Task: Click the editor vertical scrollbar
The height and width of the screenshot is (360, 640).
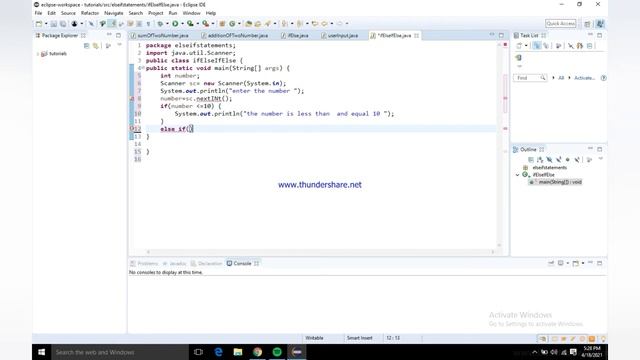Action: 499,144
